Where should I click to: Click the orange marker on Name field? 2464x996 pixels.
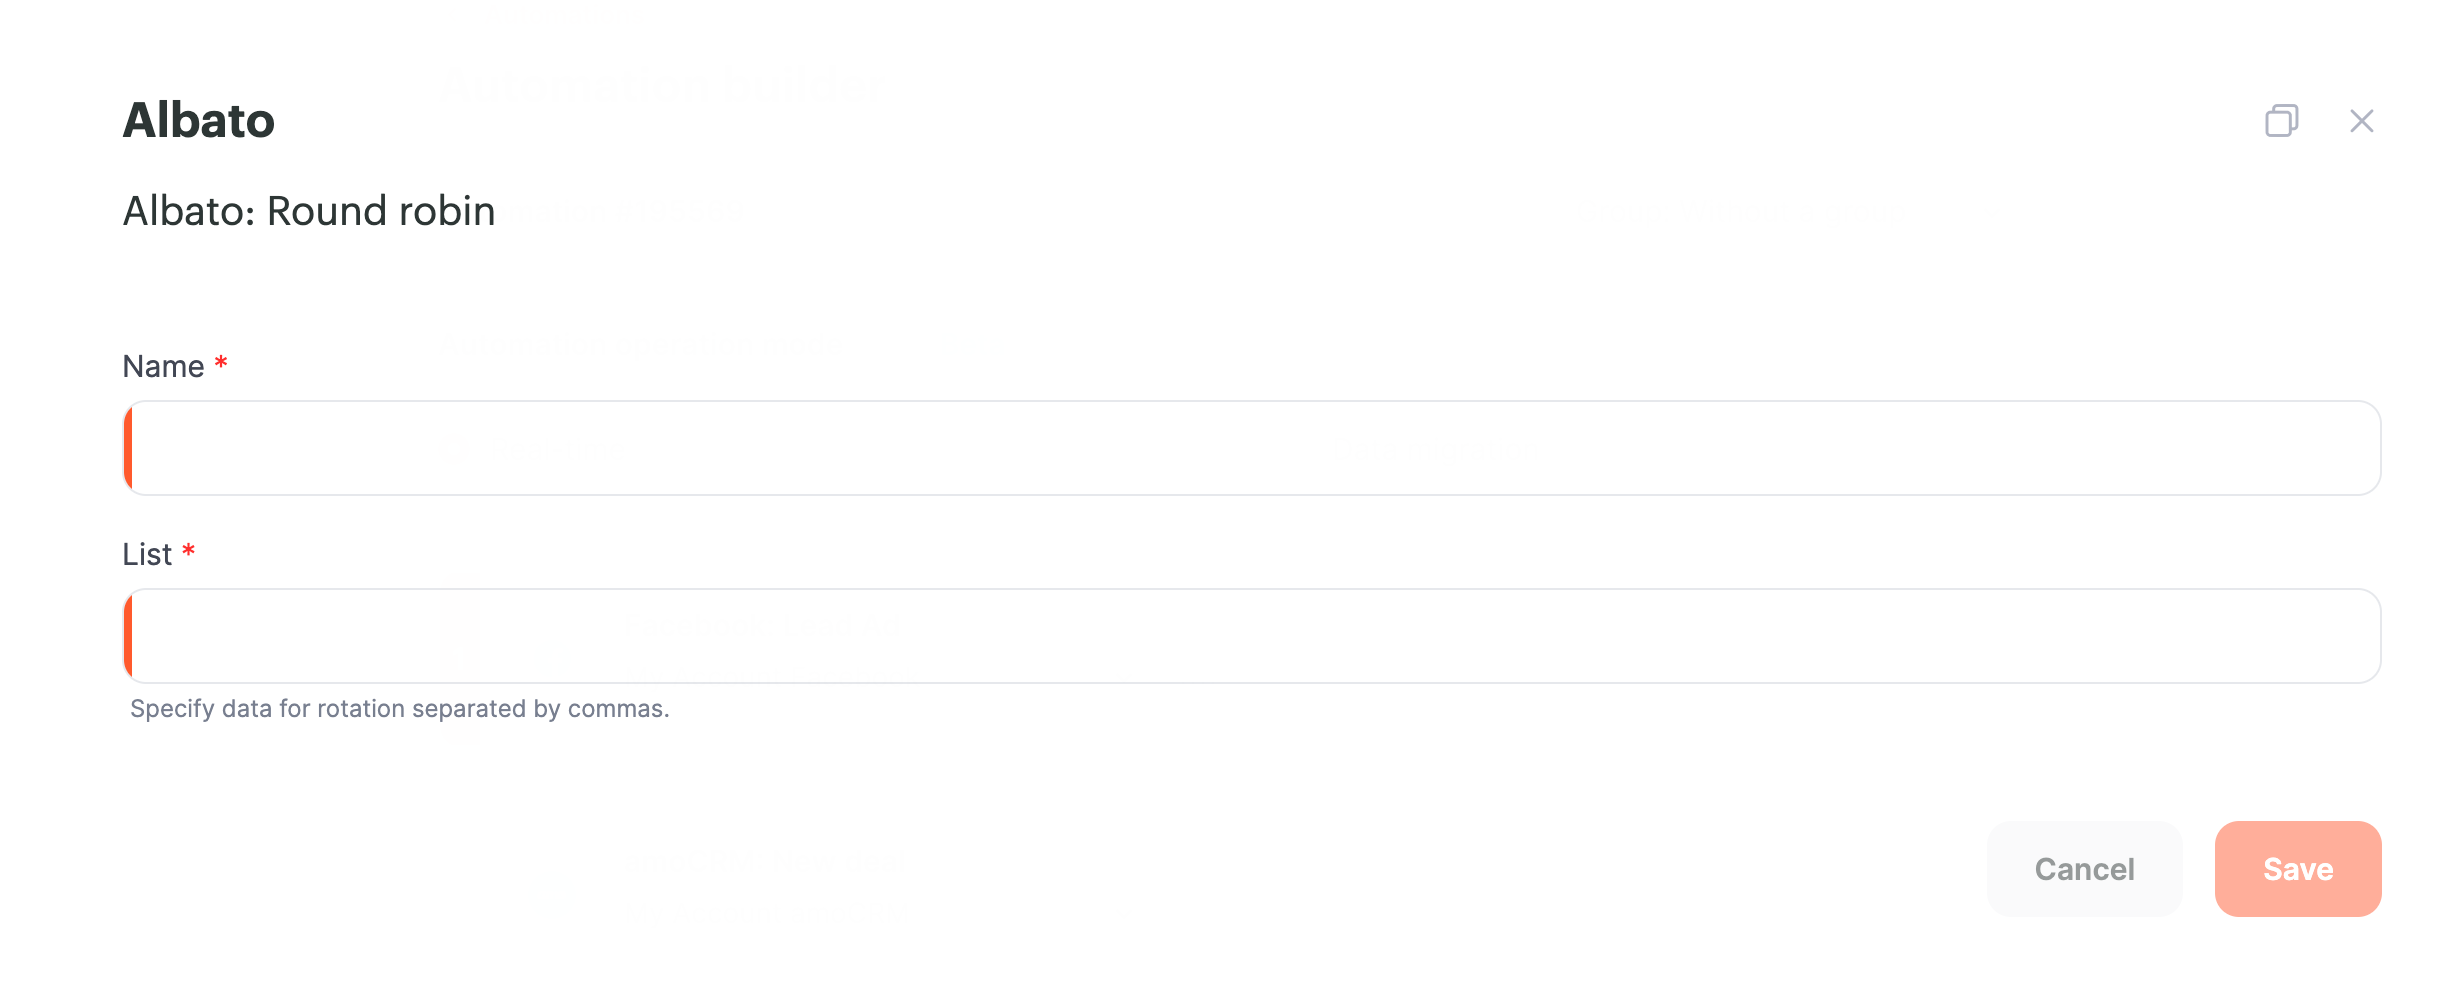coord(128,448)
